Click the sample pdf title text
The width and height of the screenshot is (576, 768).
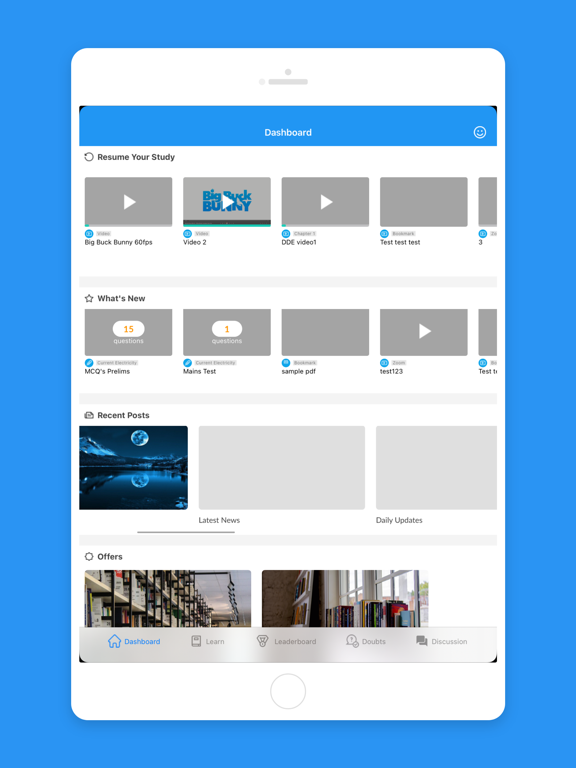pos(299,372)
